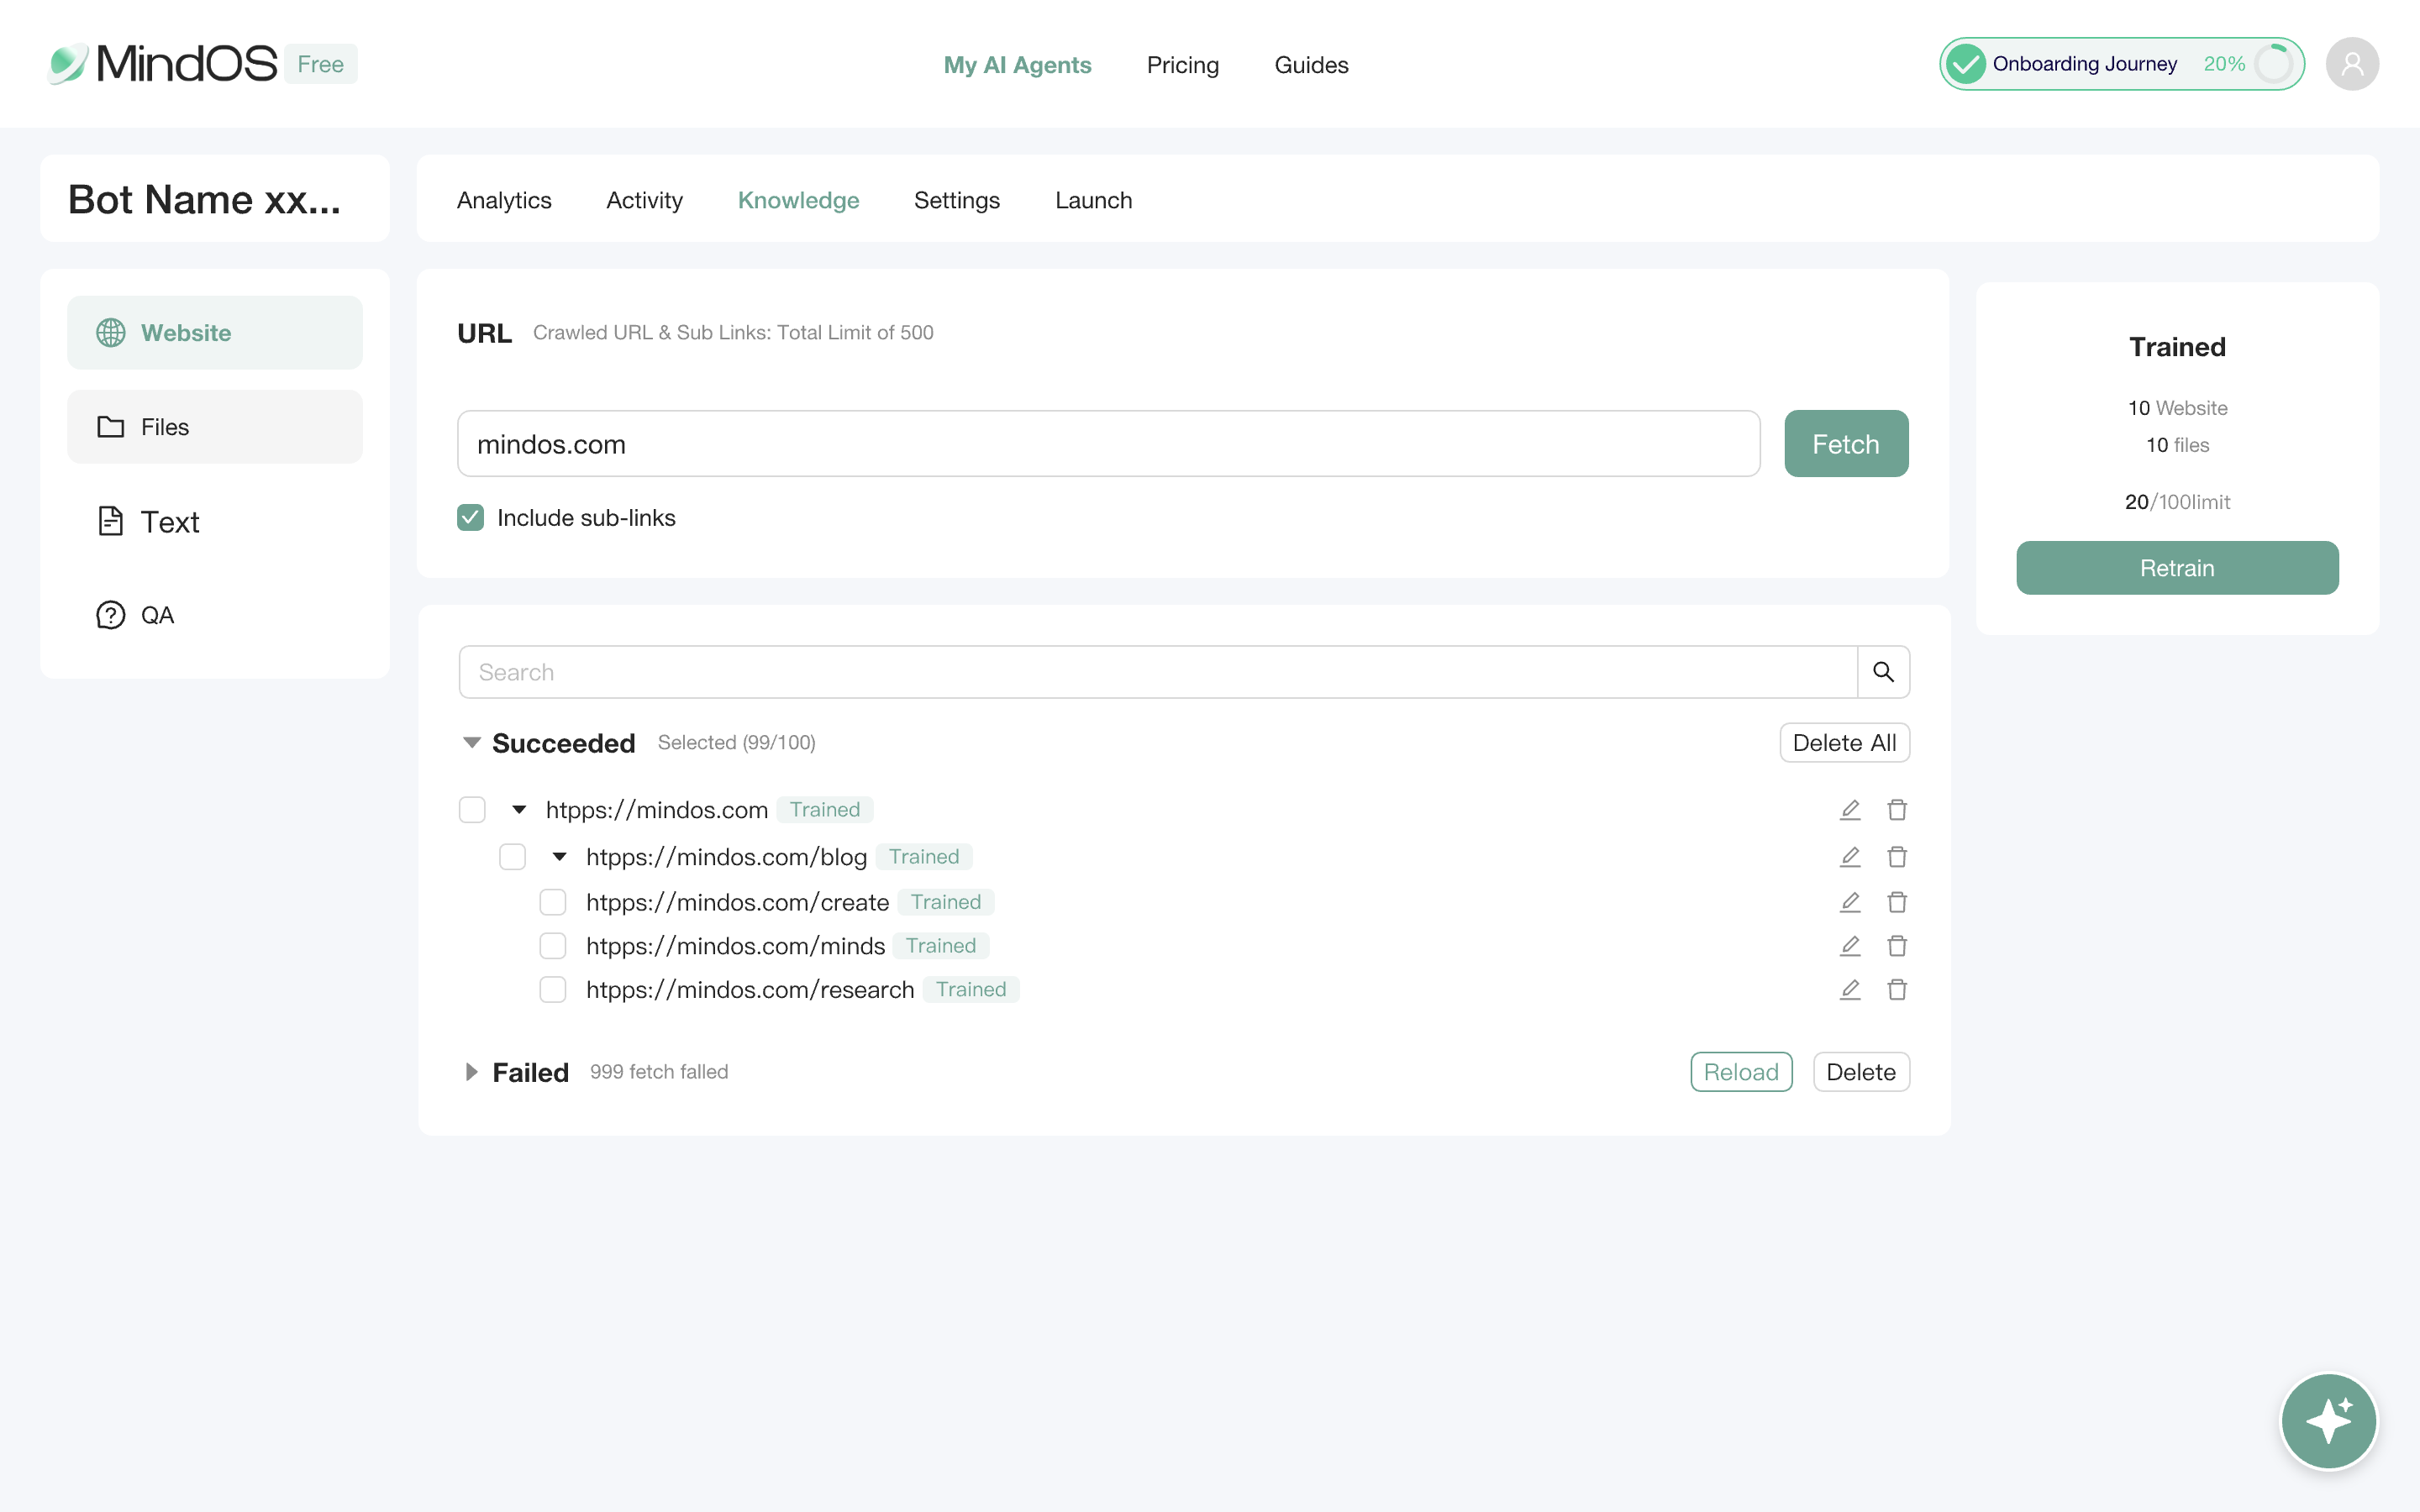Click the Text document icon
The image size is (2420, 1512).
coord(111,521)
